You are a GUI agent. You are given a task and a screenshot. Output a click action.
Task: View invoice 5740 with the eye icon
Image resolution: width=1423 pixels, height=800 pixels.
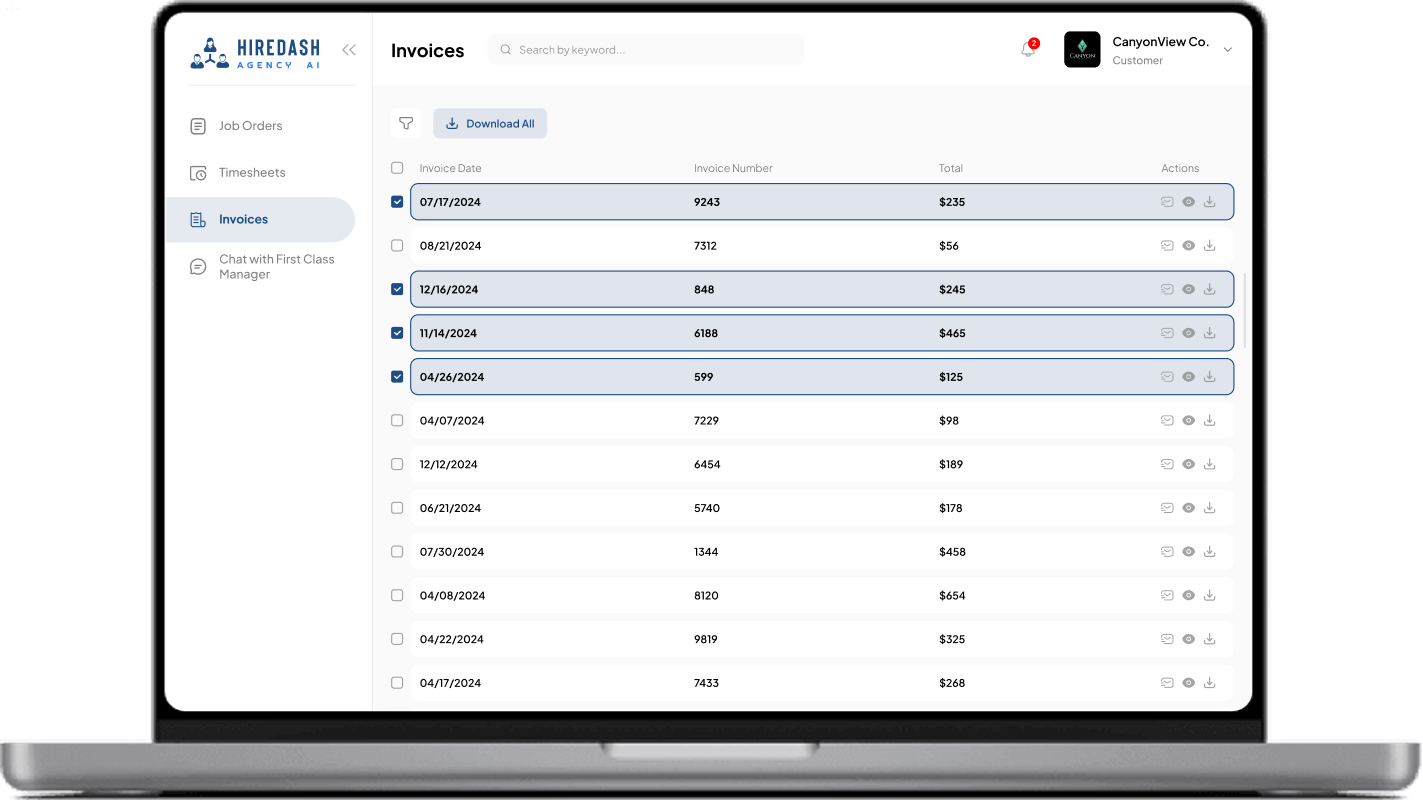1189,508
